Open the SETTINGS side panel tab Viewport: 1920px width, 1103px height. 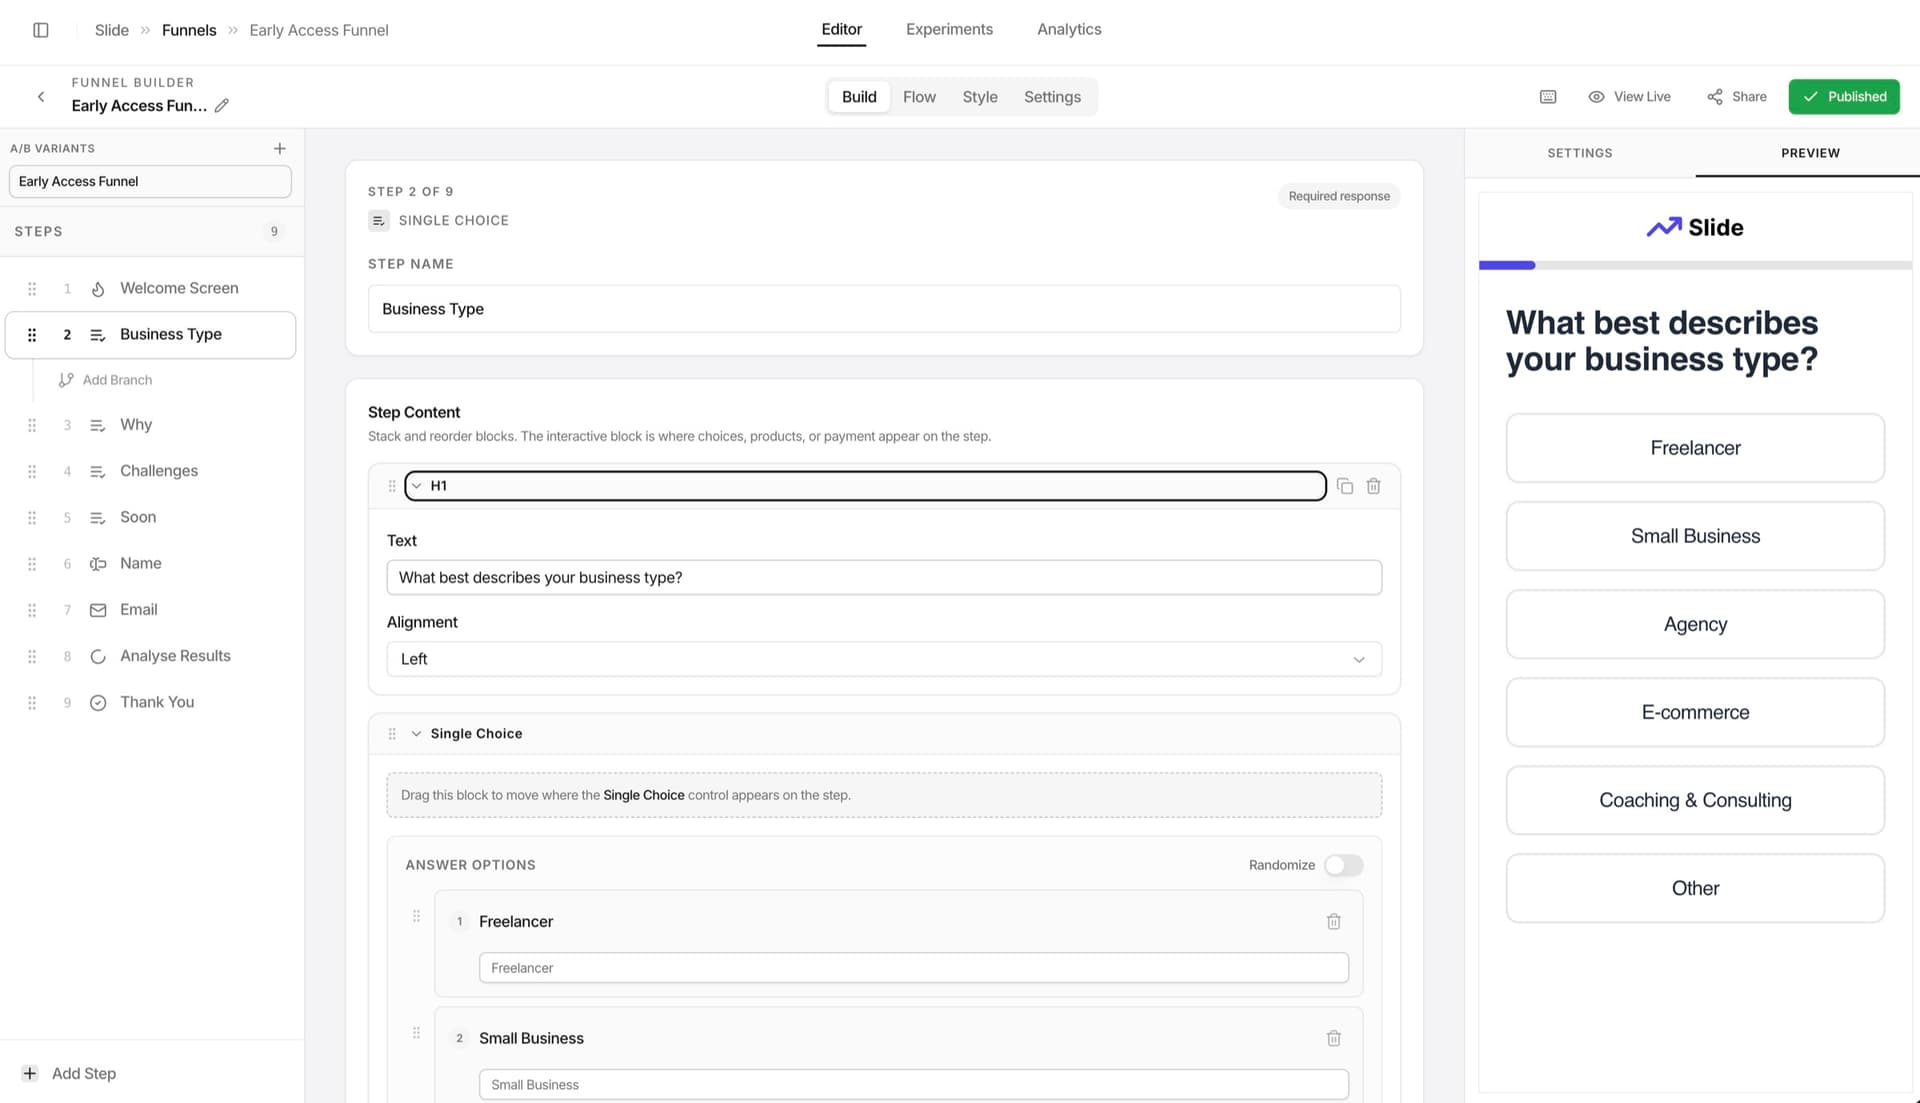click(1580, 153)
